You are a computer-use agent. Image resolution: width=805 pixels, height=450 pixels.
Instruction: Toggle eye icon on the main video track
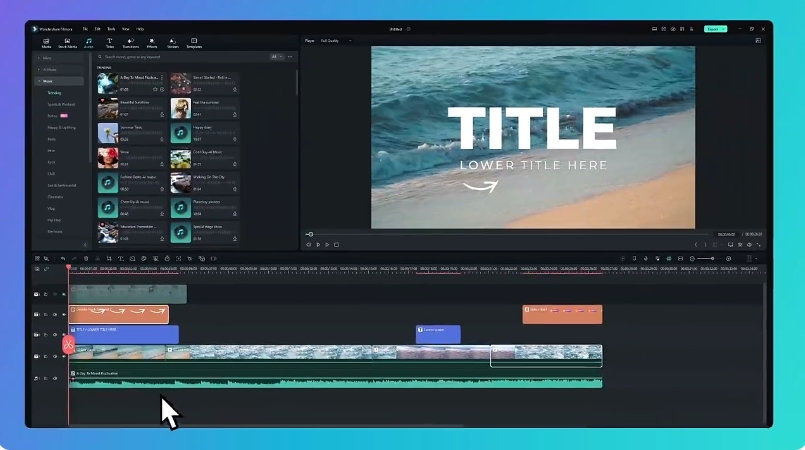tap(63, 356)
